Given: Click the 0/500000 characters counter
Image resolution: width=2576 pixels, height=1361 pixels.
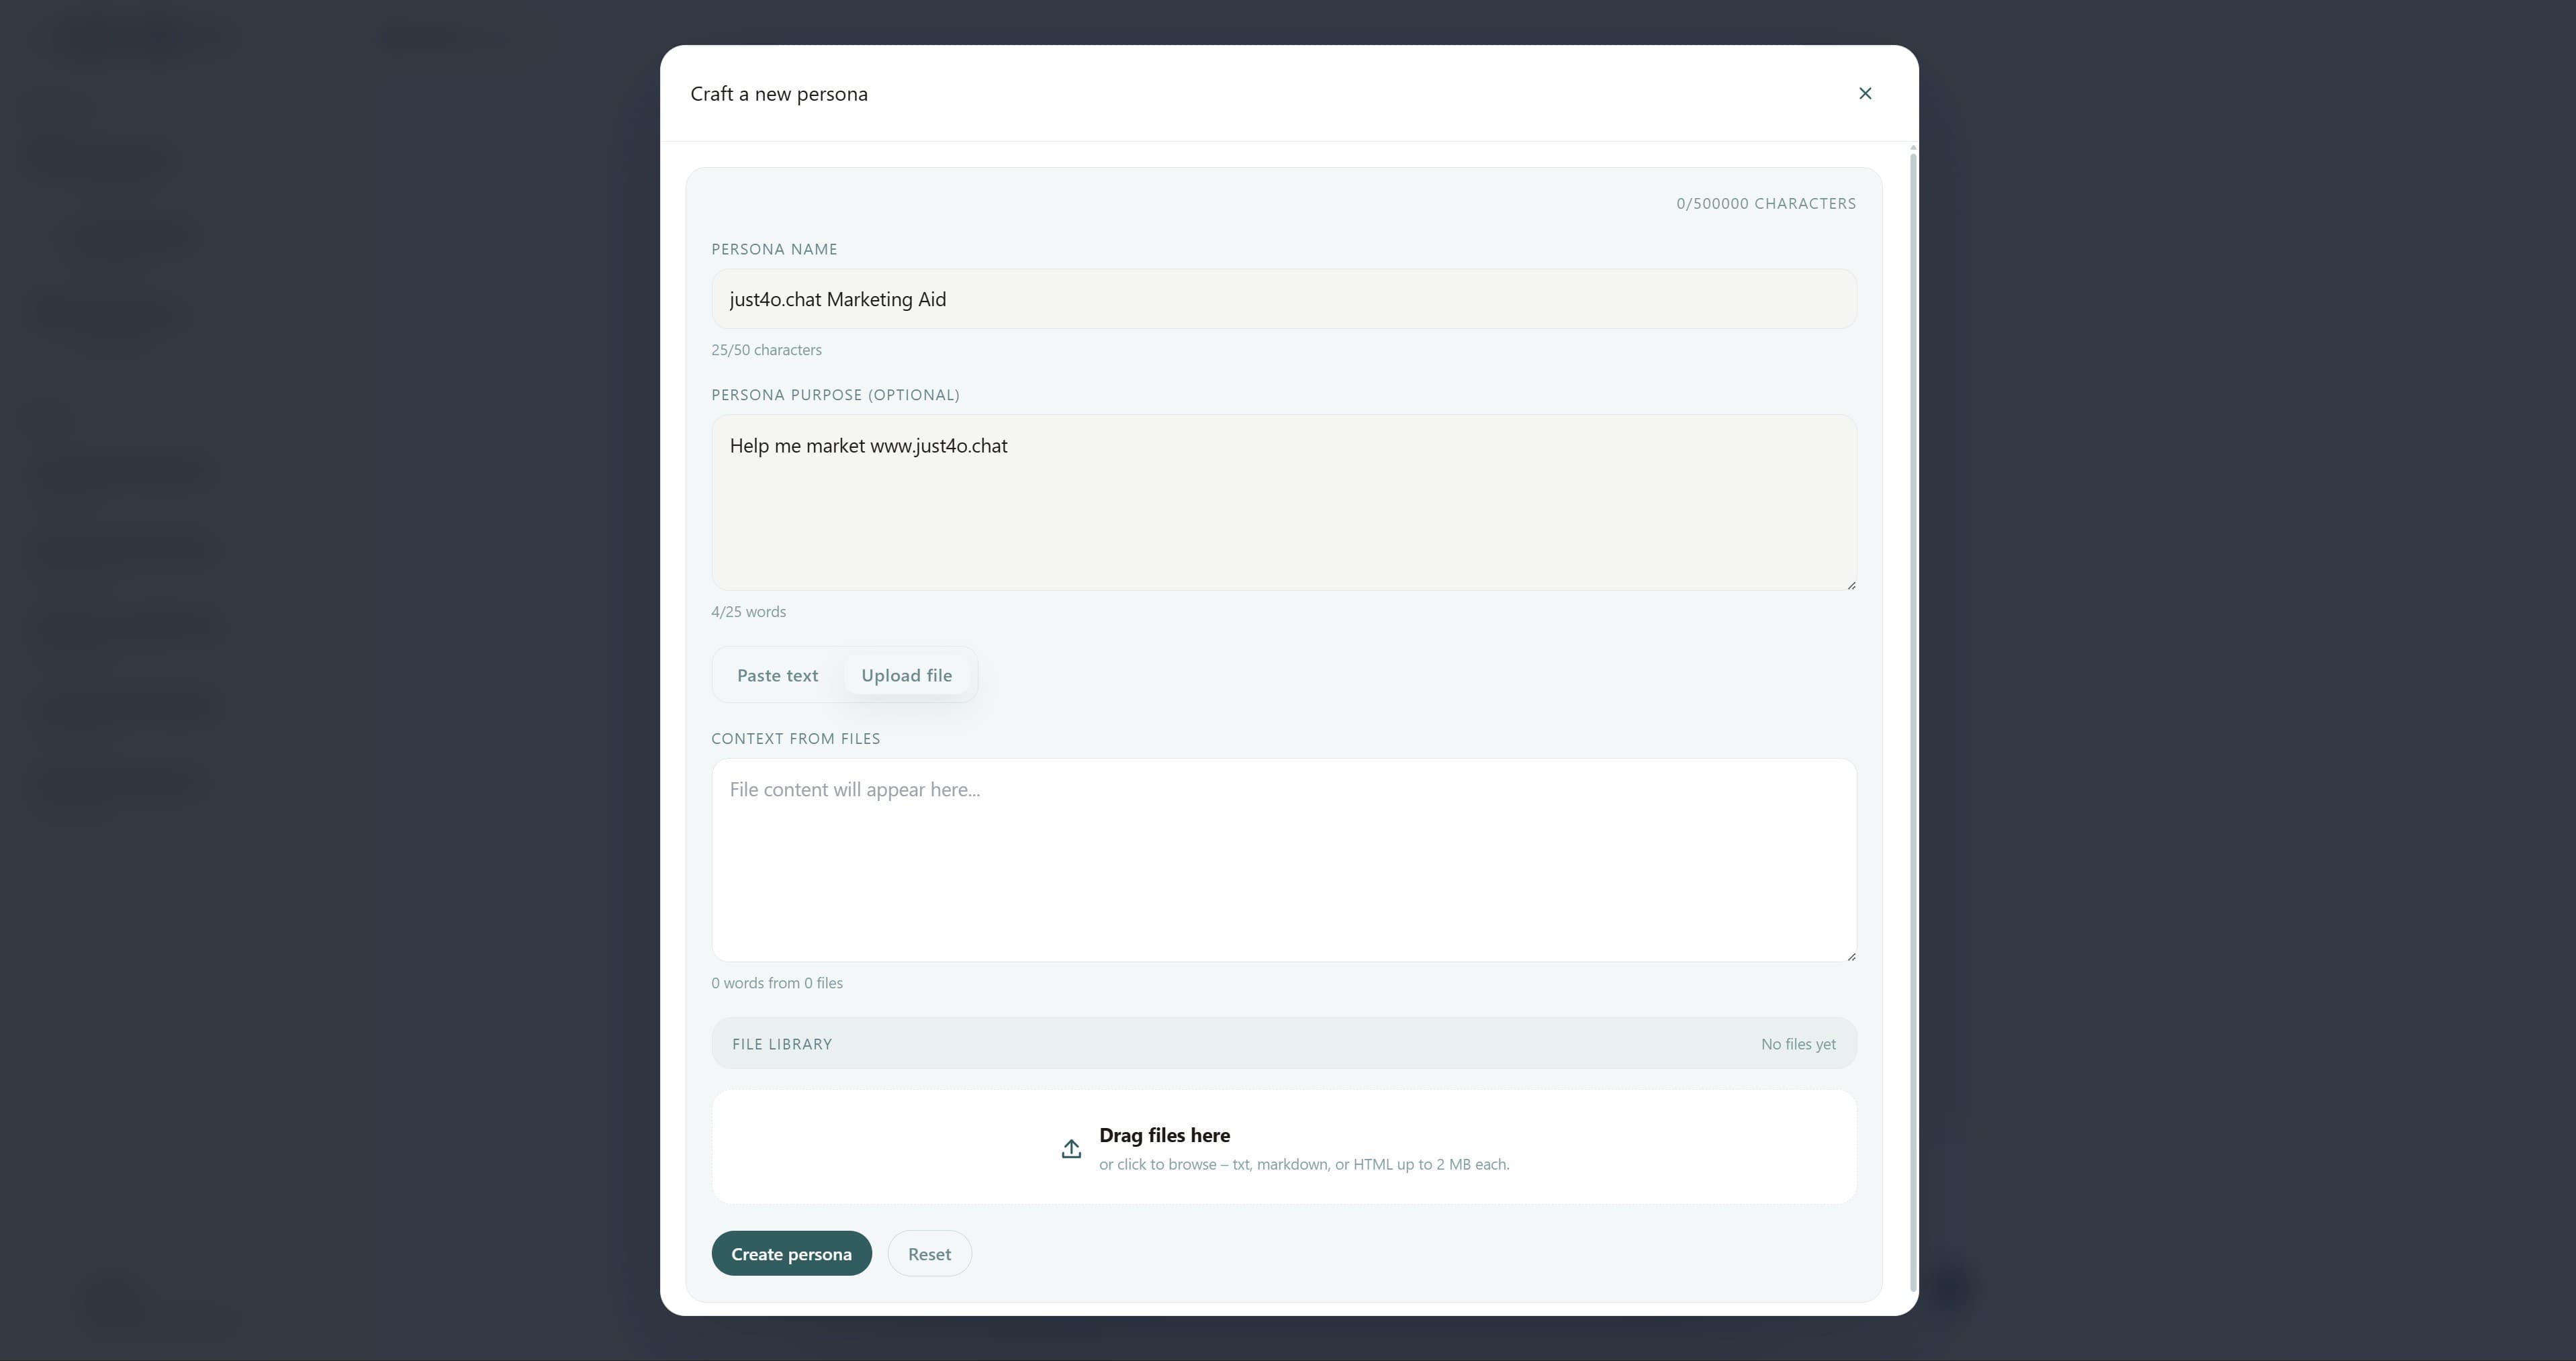Looking at the screenshot, I should (1765, 203).
